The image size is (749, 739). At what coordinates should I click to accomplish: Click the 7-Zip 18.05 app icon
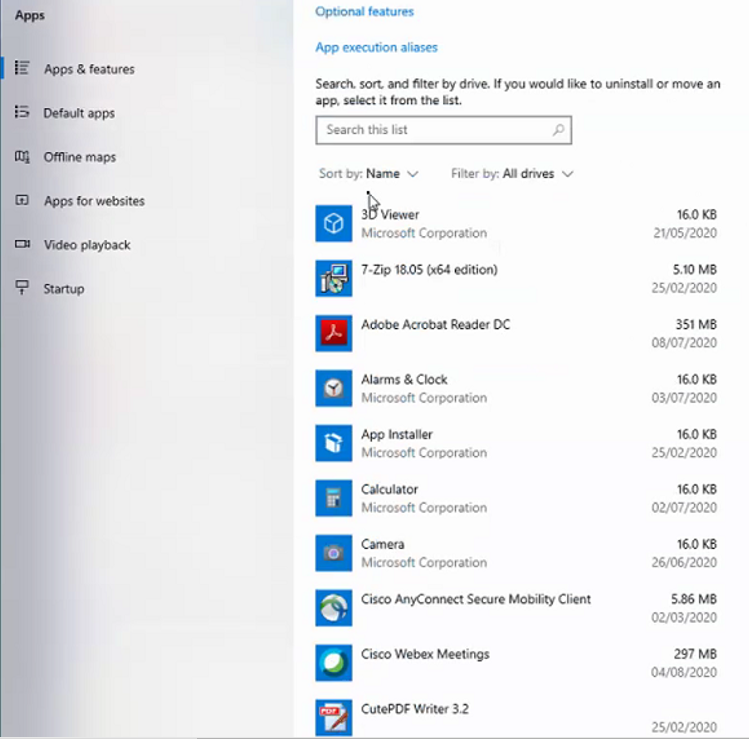[333, 278]
